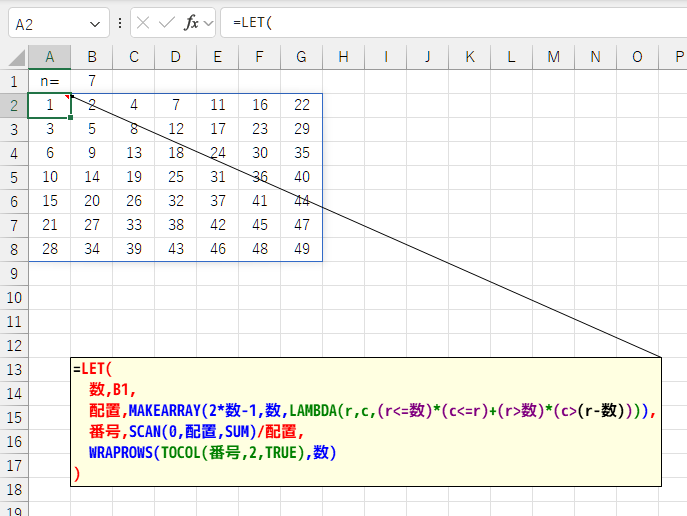Click cell A7 containing 21
687x516 pixels.
50,226
